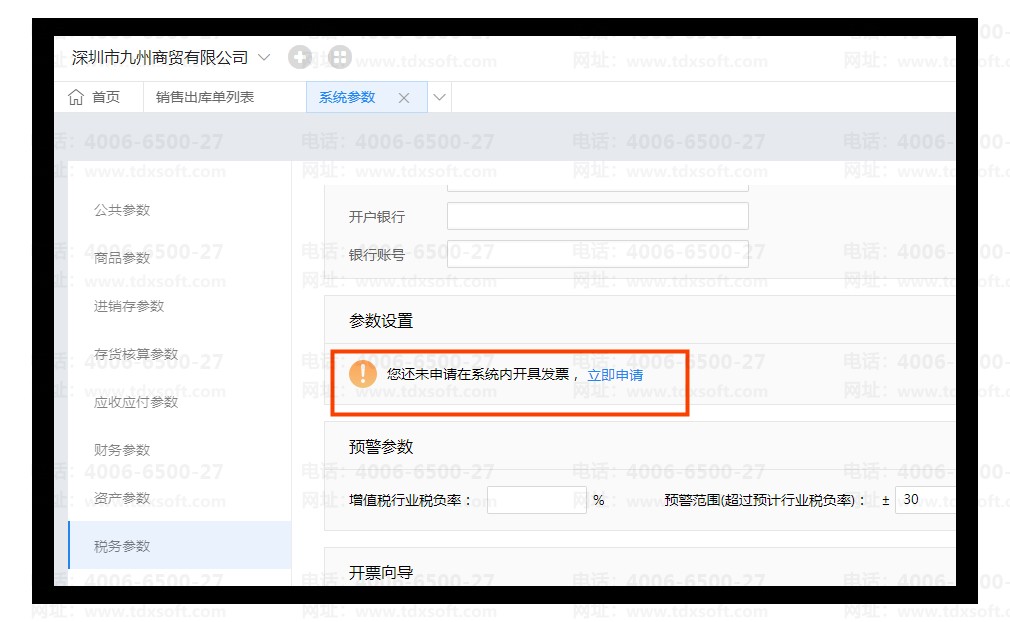
Task: Click the home icon in 首页 tab
Action: pyautogui.click(x=76, y=97)
